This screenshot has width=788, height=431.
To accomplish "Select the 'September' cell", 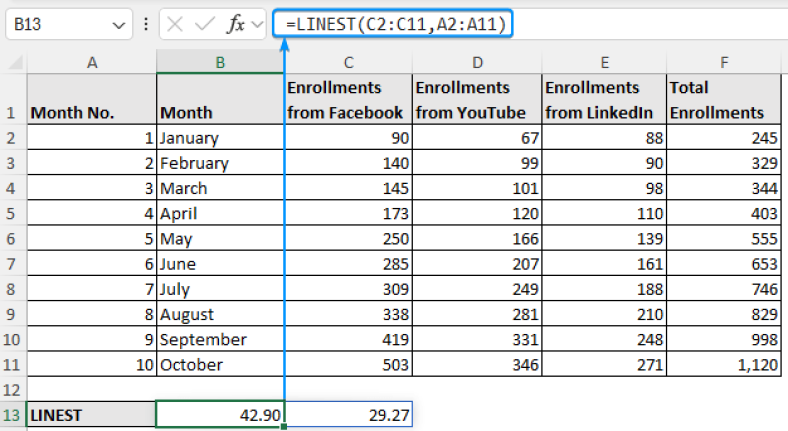I will pyautogui.click(x=220, y=339).
